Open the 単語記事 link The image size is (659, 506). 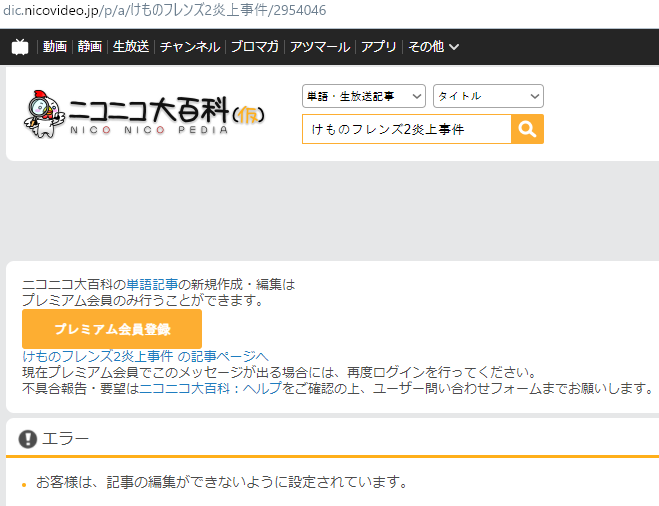152,285
